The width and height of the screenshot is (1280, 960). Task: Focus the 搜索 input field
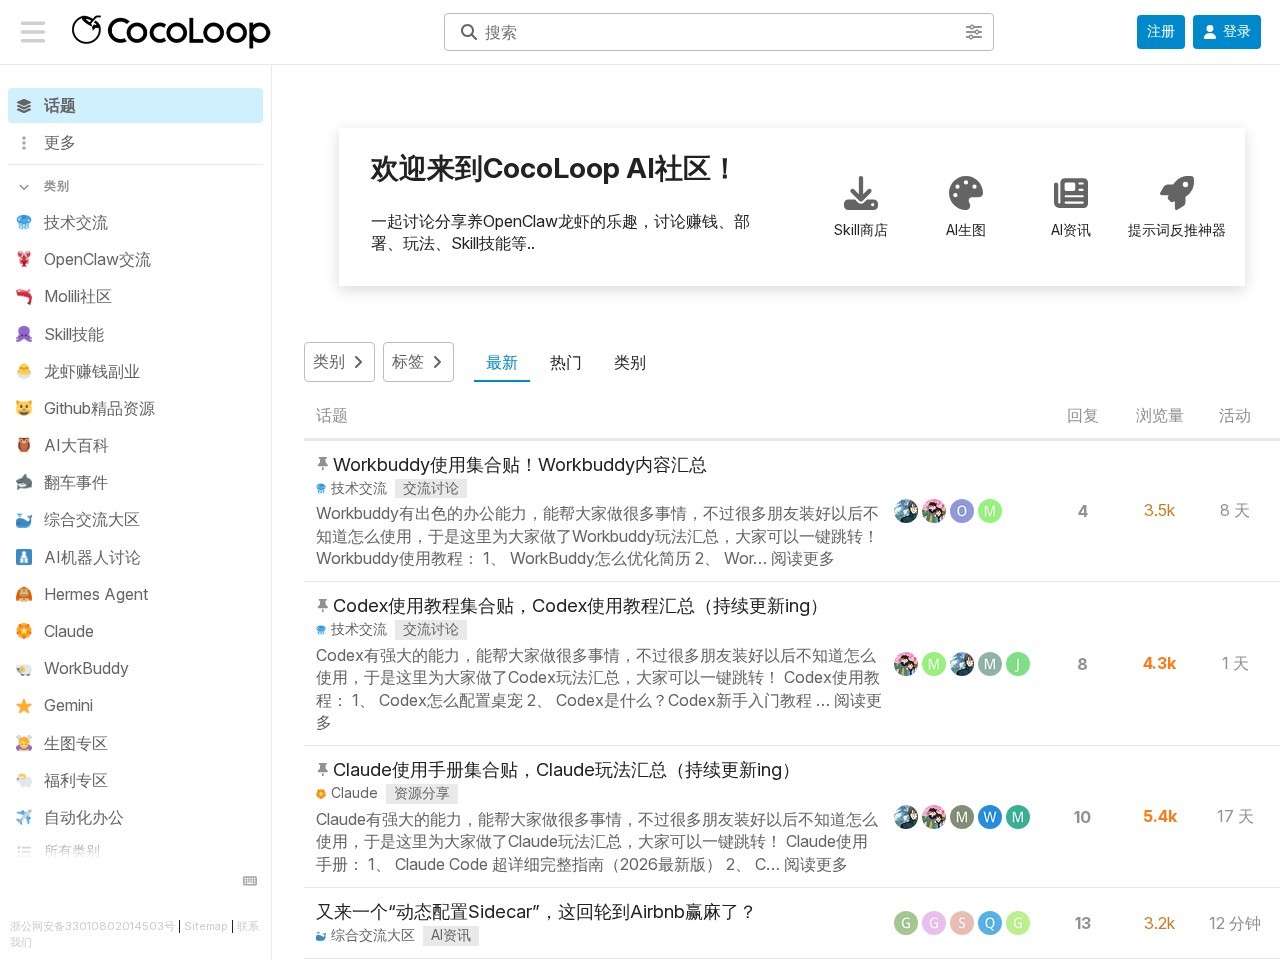pos(718,32)
